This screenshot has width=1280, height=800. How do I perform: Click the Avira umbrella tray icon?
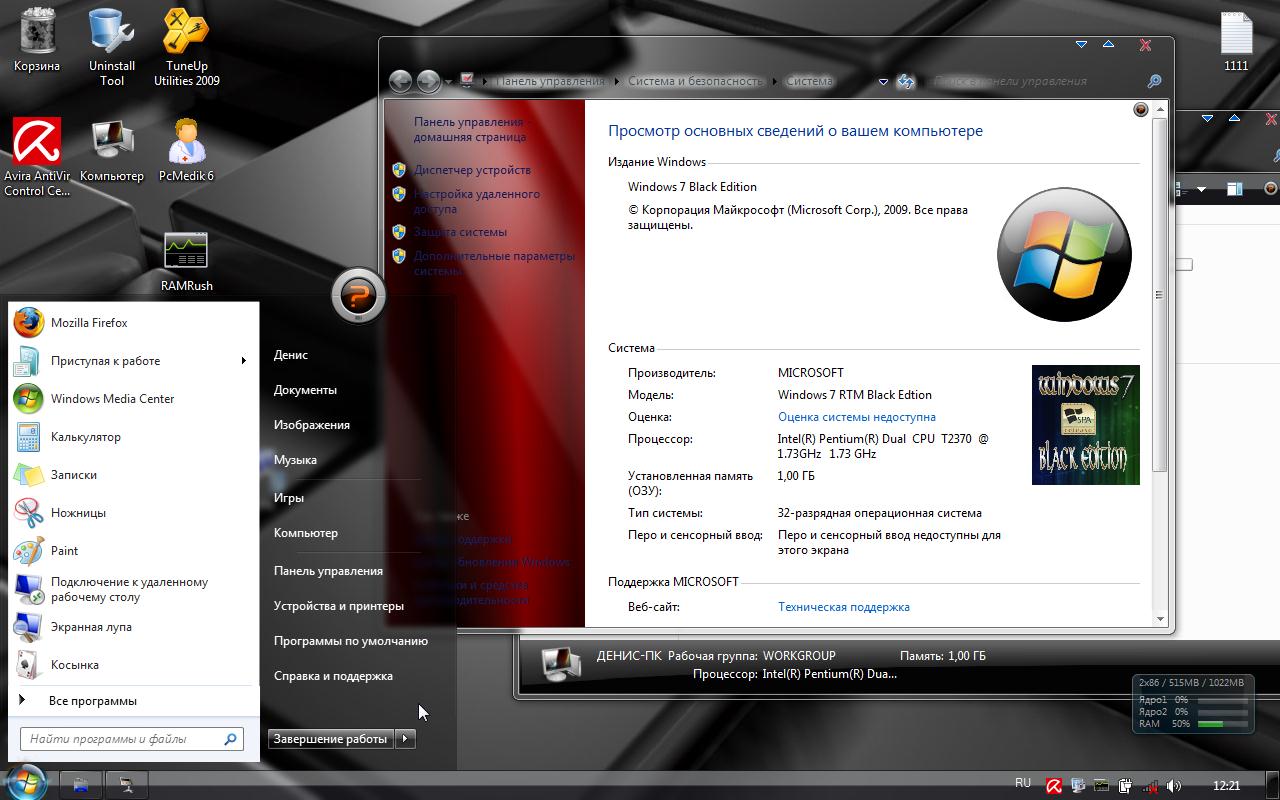[1054, 786]
